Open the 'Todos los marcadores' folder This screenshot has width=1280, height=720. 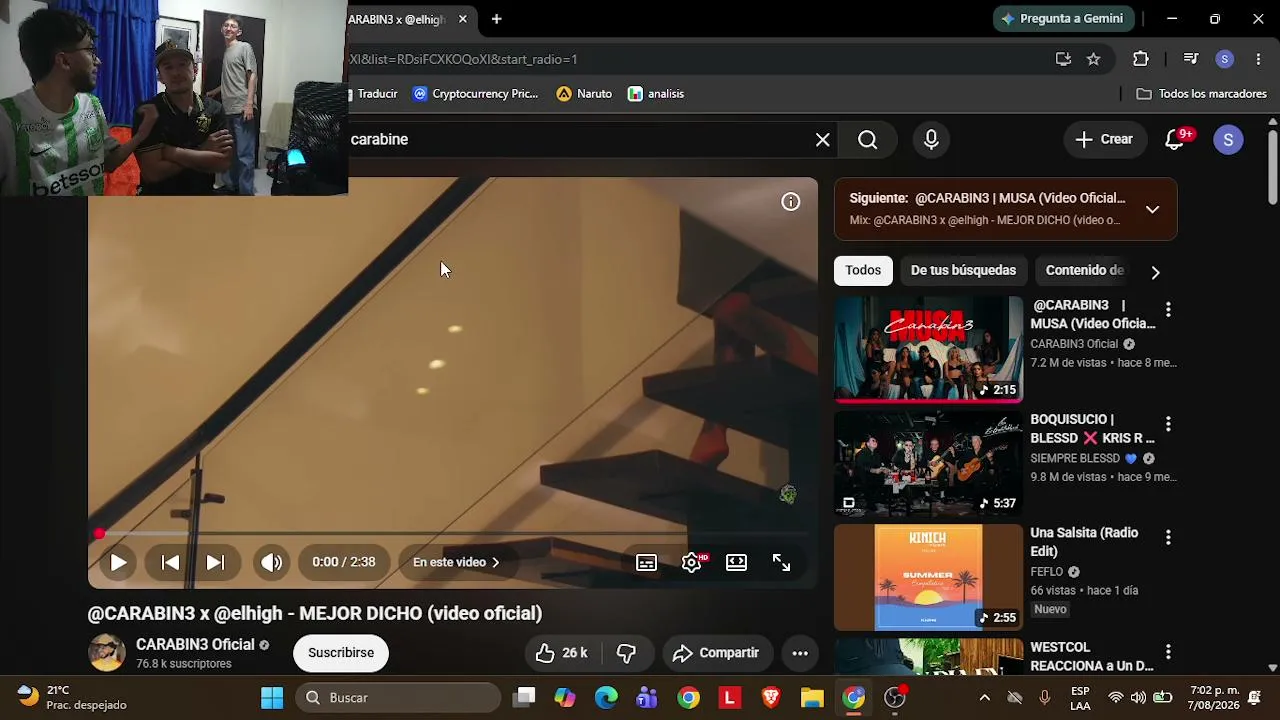(x=1202, y=94)
